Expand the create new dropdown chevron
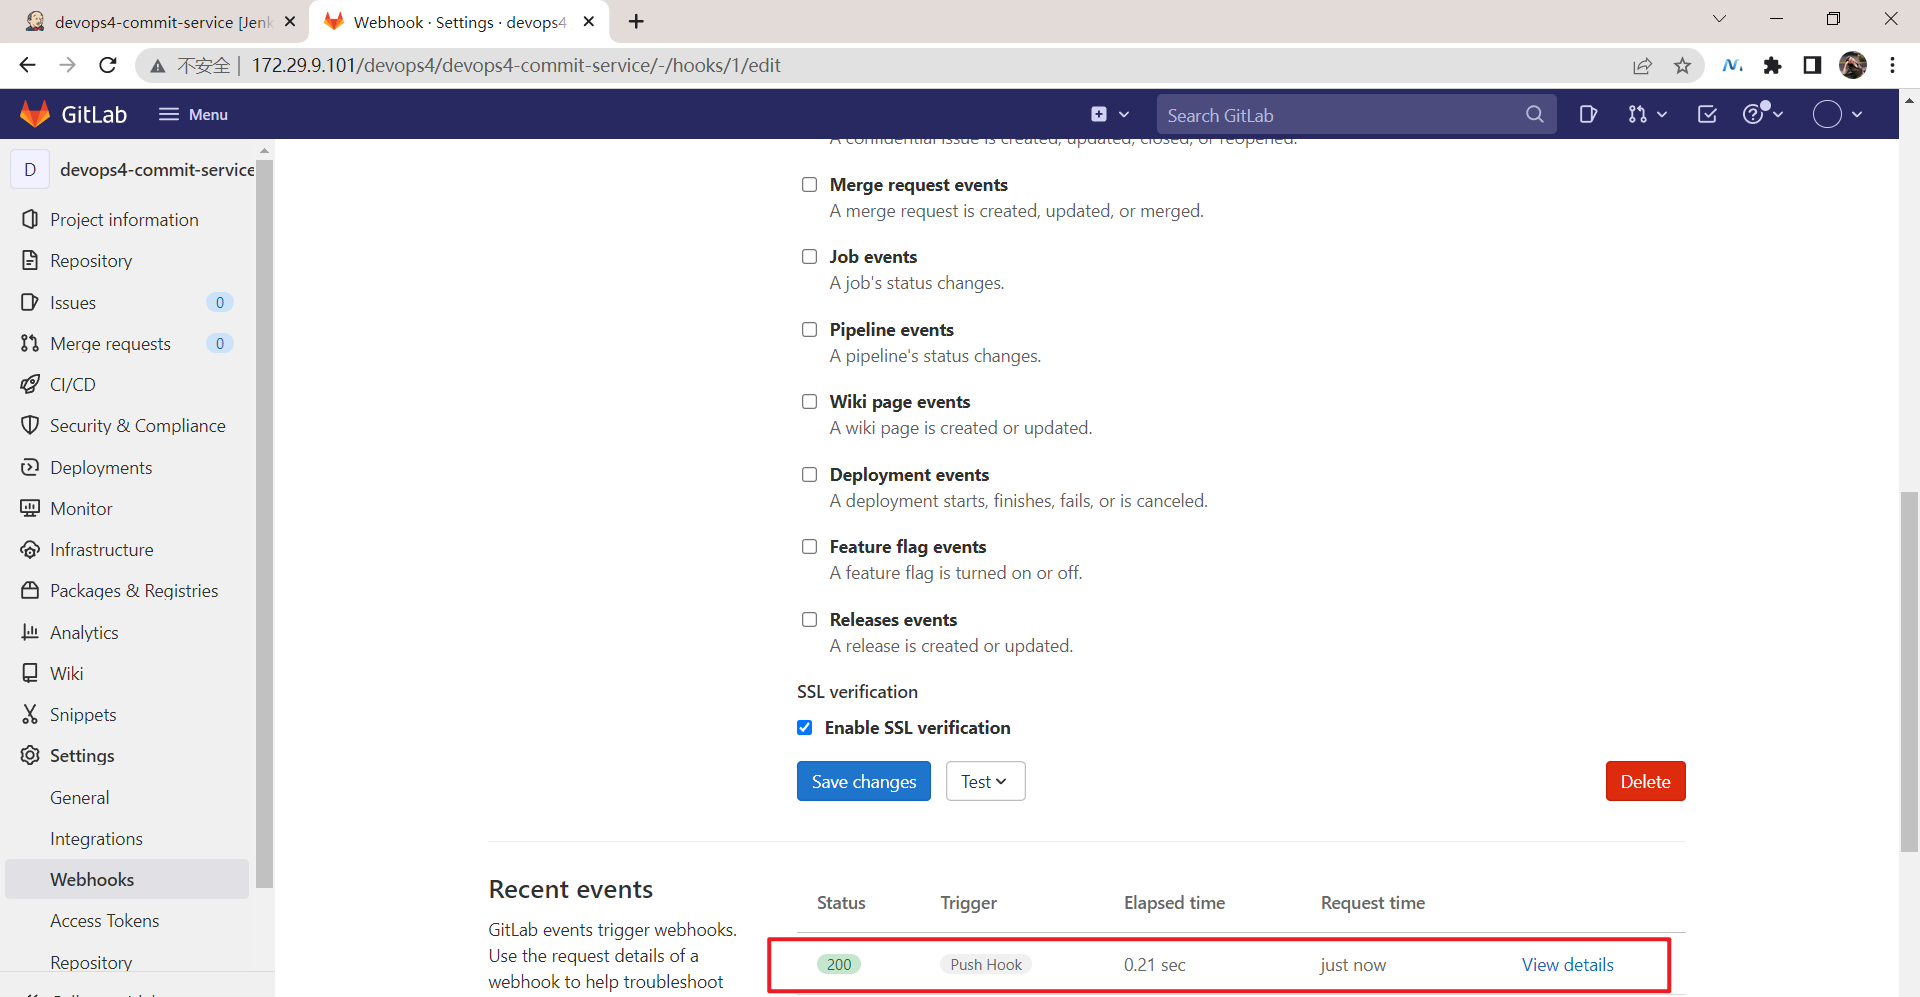The image size is (1920, 997). click(1124, 114)
